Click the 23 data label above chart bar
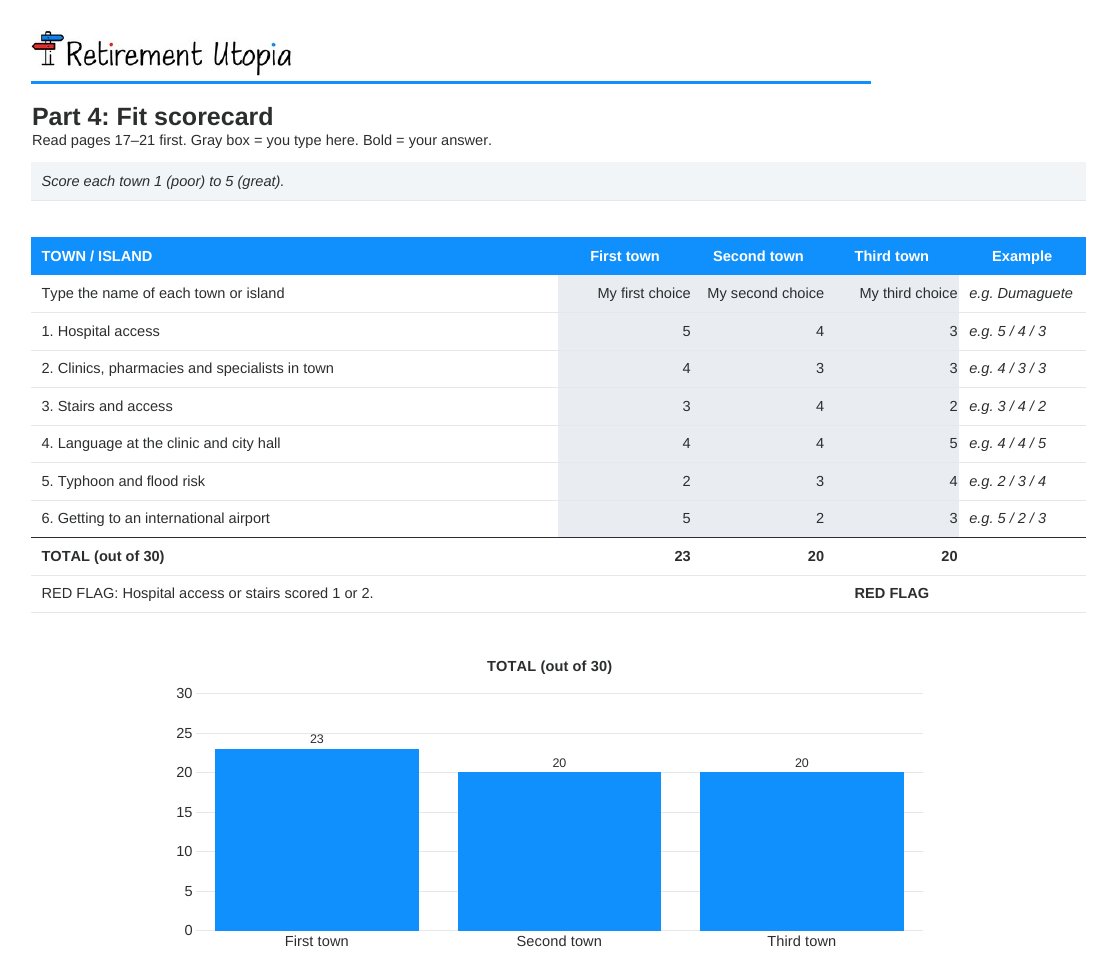The width and height of the screenshot is (1116, 977). pyautogui.click(x=317, y=739)
